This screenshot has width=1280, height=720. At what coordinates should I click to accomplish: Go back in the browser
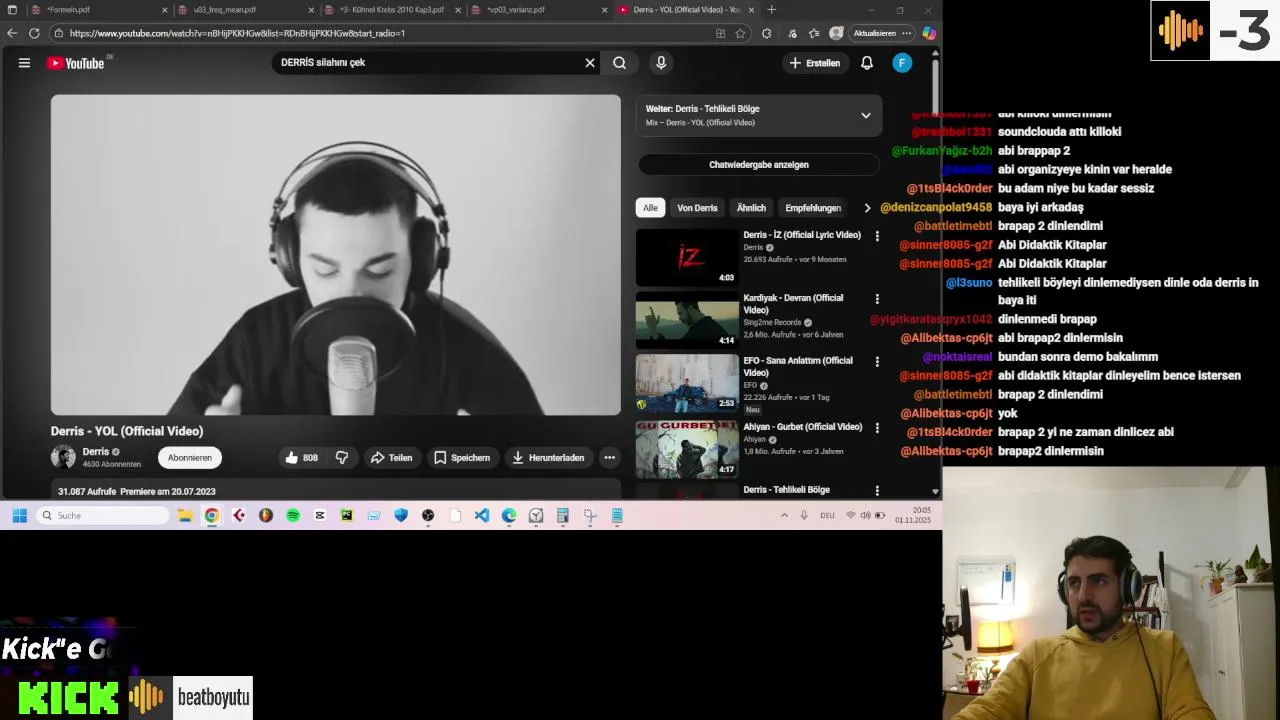[x=12, y=33]
